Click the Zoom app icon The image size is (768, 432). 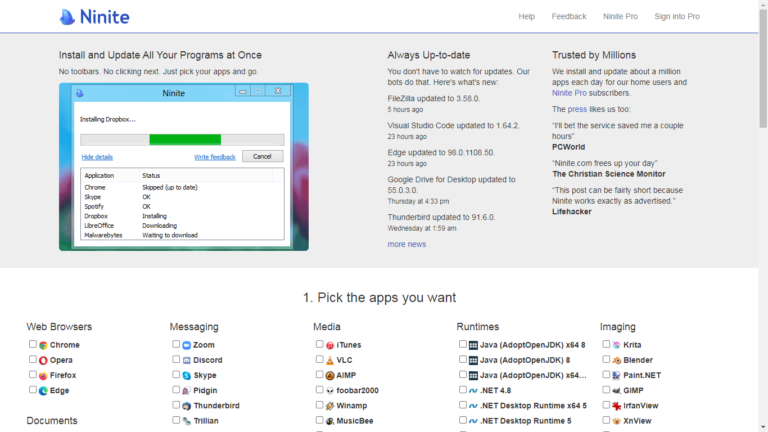click(187, 345)
